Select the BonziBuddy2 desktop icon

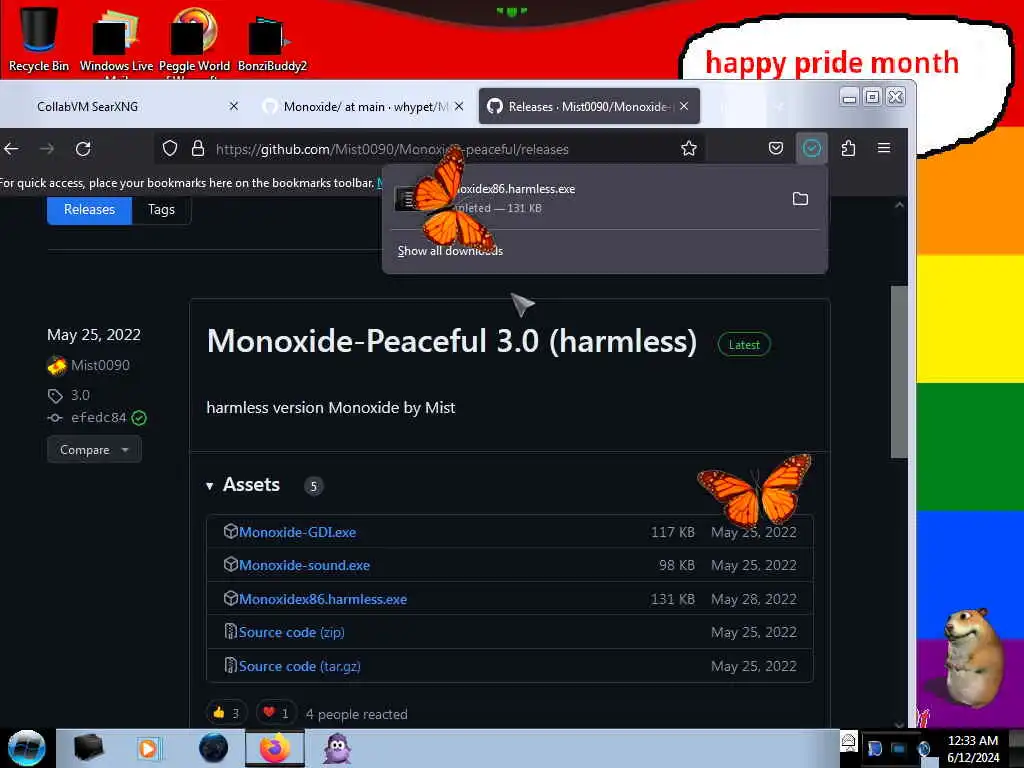coord(272,42)
